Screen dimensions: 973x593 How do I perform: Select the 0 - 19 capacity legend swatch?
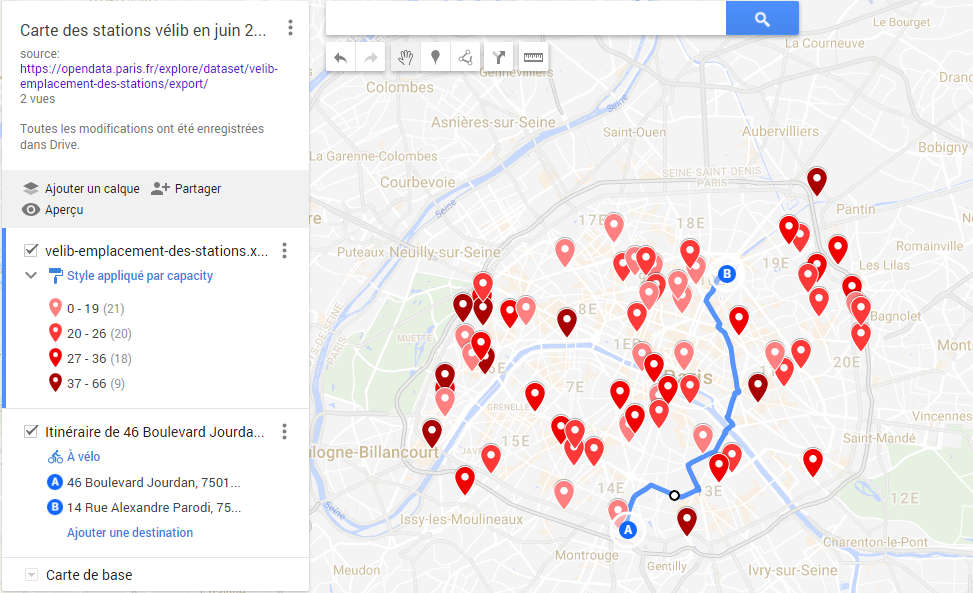tap(55, 308)
